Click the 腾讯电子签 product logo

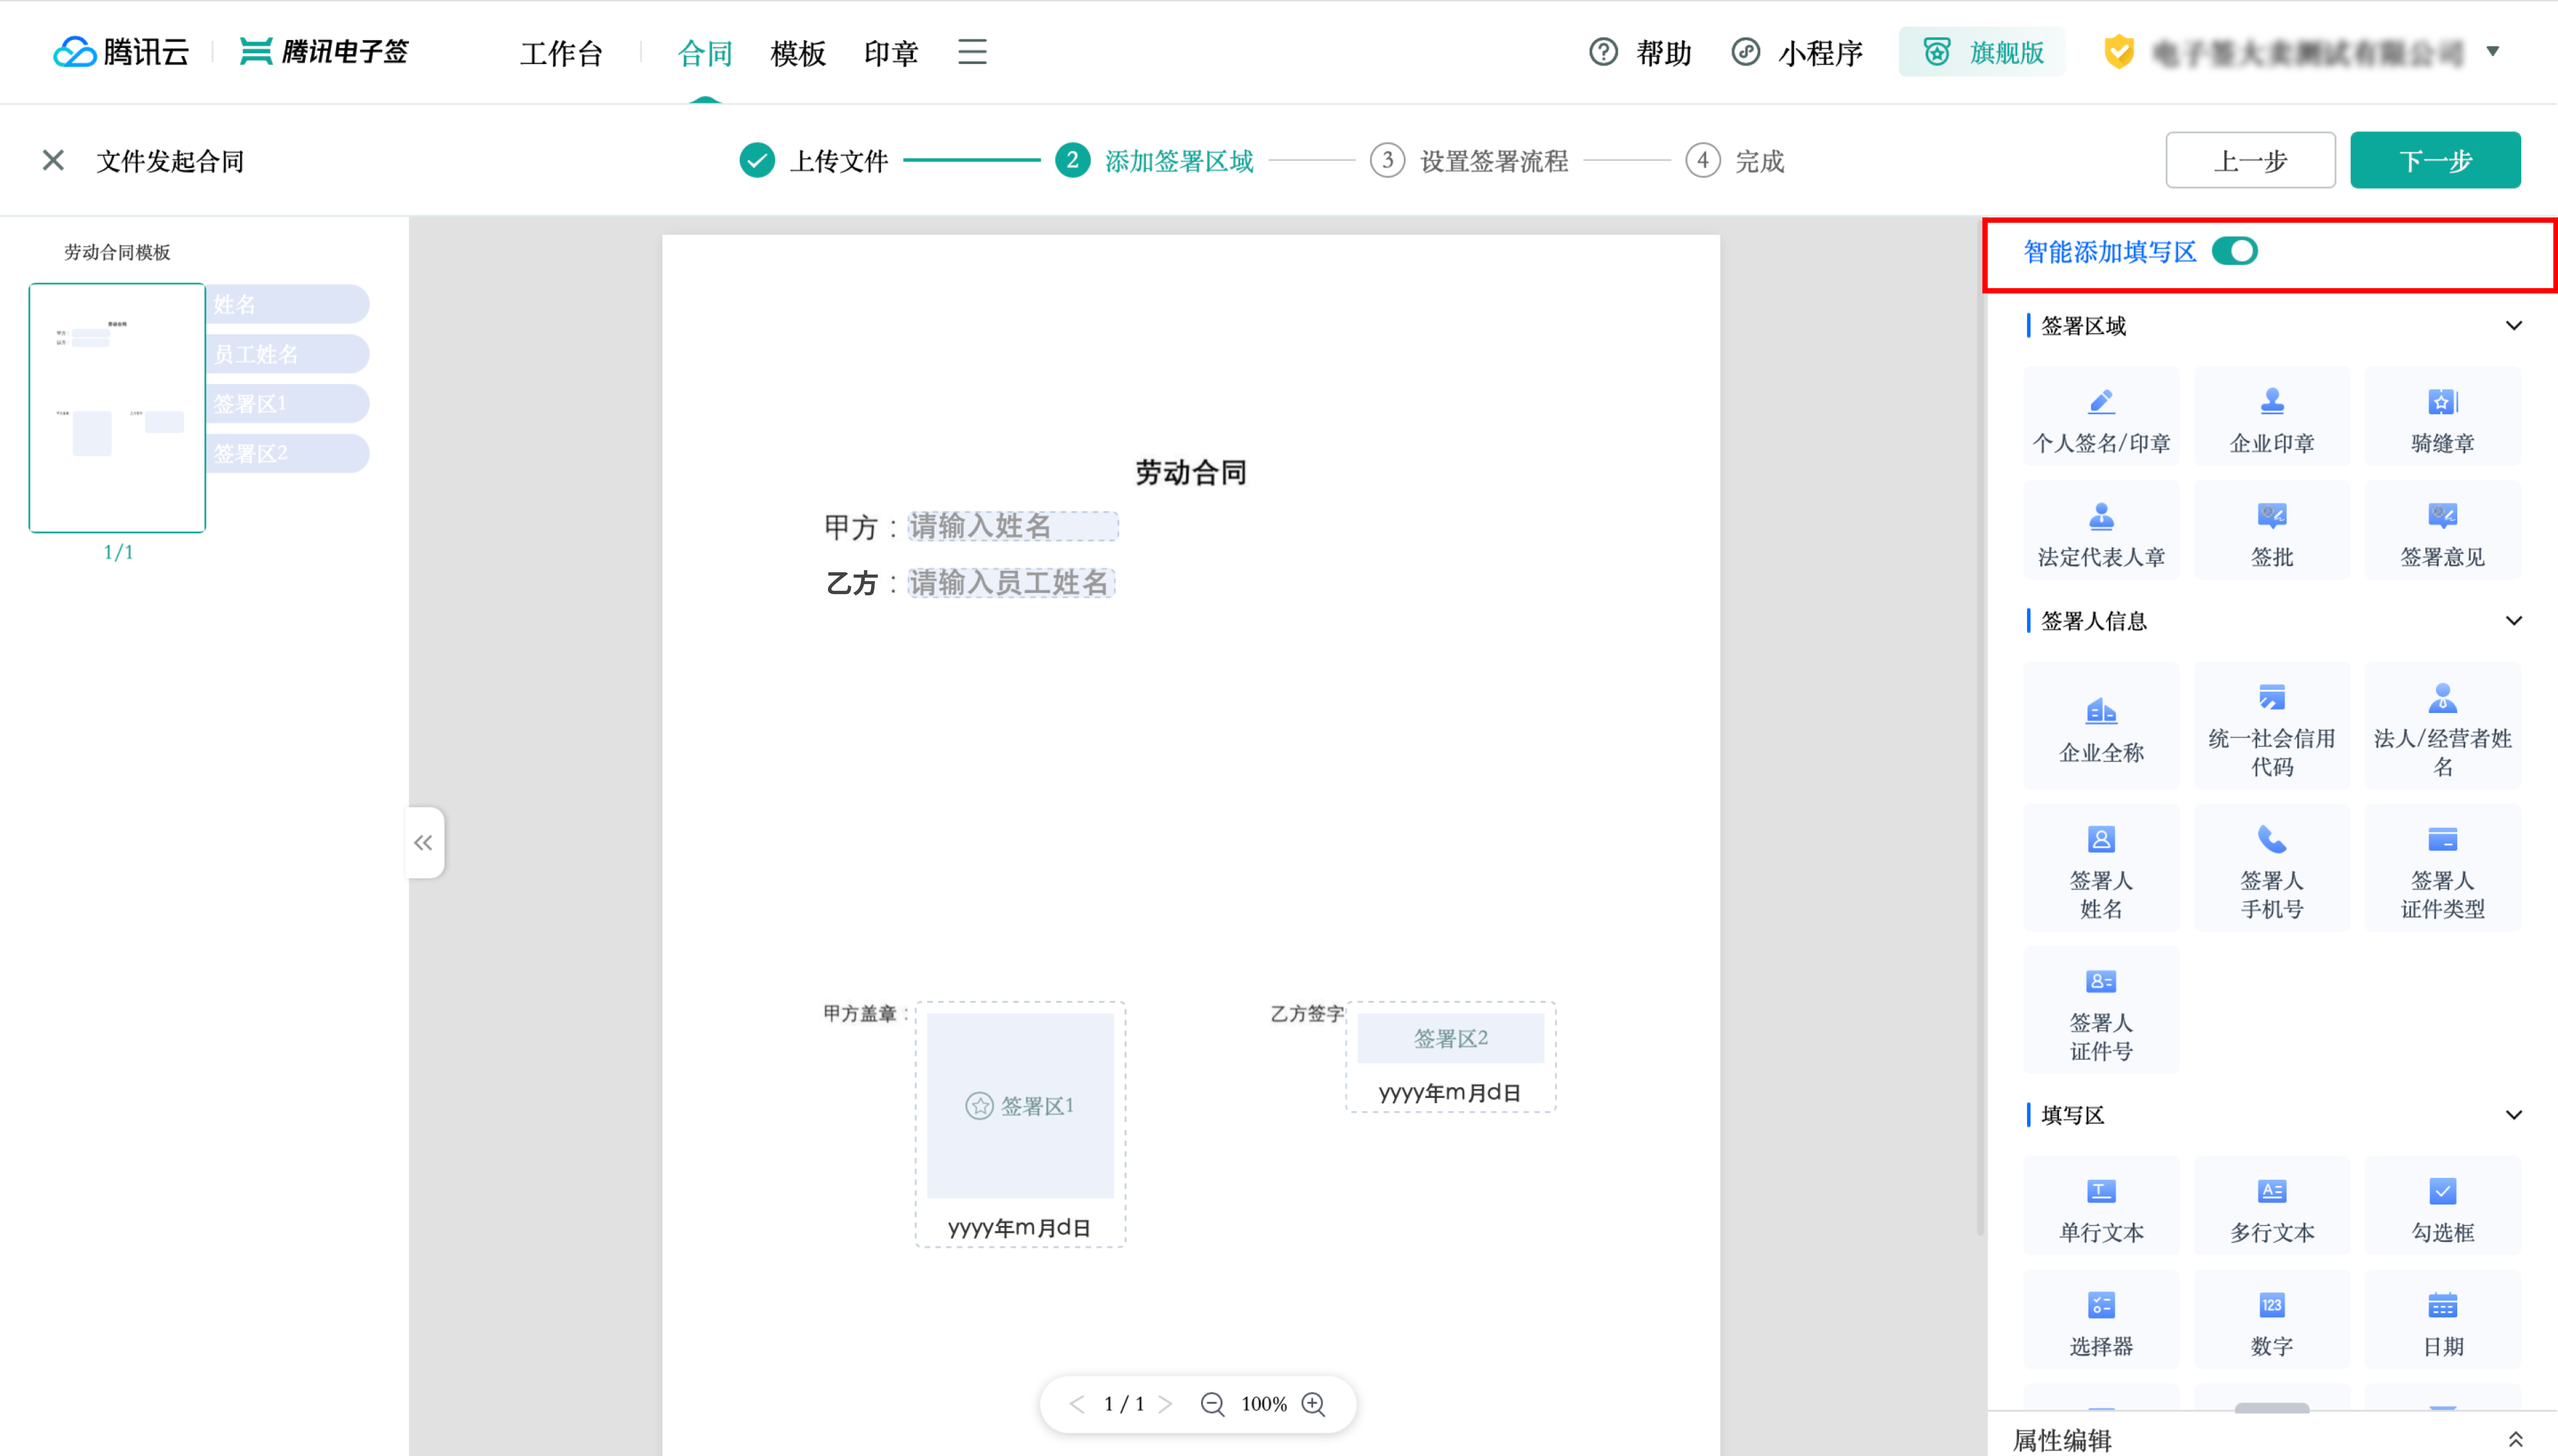(324, 52)
